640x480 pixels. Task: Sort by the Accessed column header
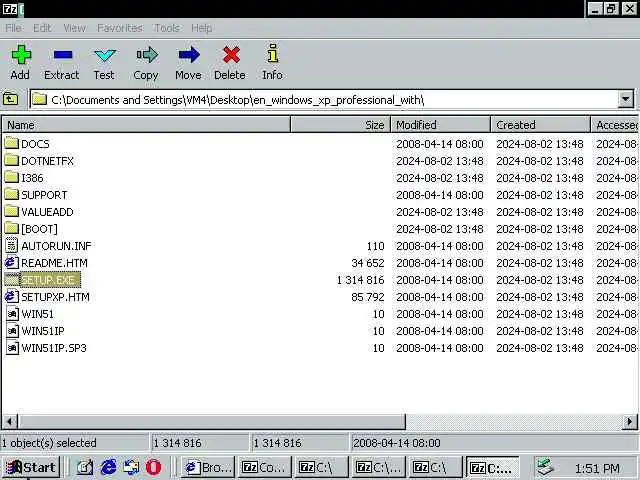coord(616,124)
